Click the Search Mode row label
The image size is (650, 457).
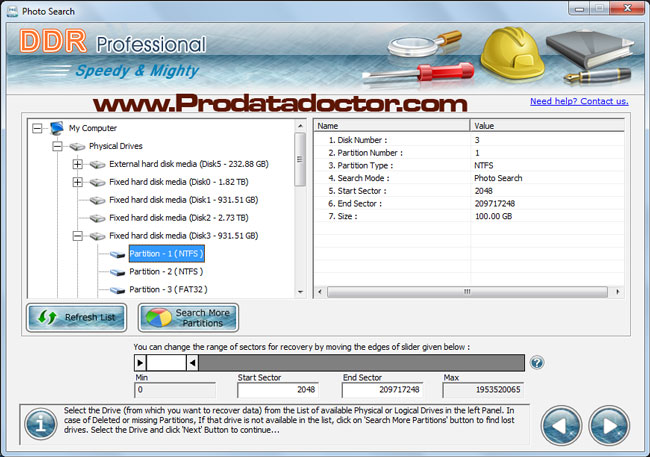pyautogui.click(x=359, y=178)
